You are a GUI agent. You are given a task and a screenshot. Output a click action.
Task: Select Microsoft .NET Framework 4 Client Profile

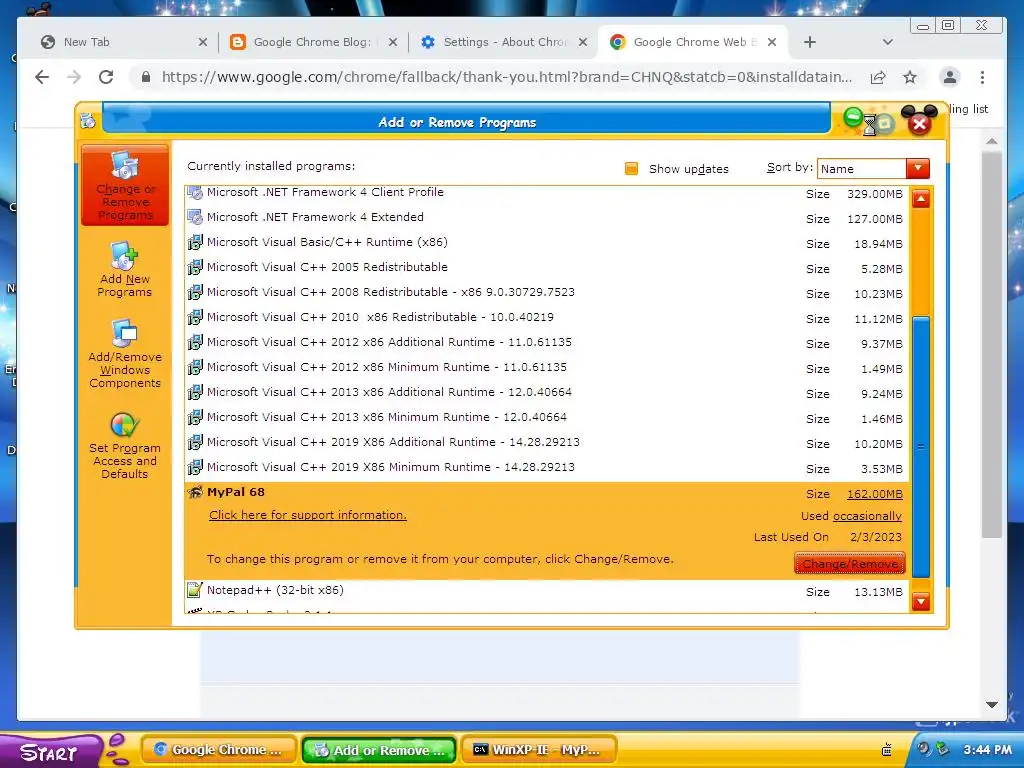pyautogui.click(x=546, y=193)
